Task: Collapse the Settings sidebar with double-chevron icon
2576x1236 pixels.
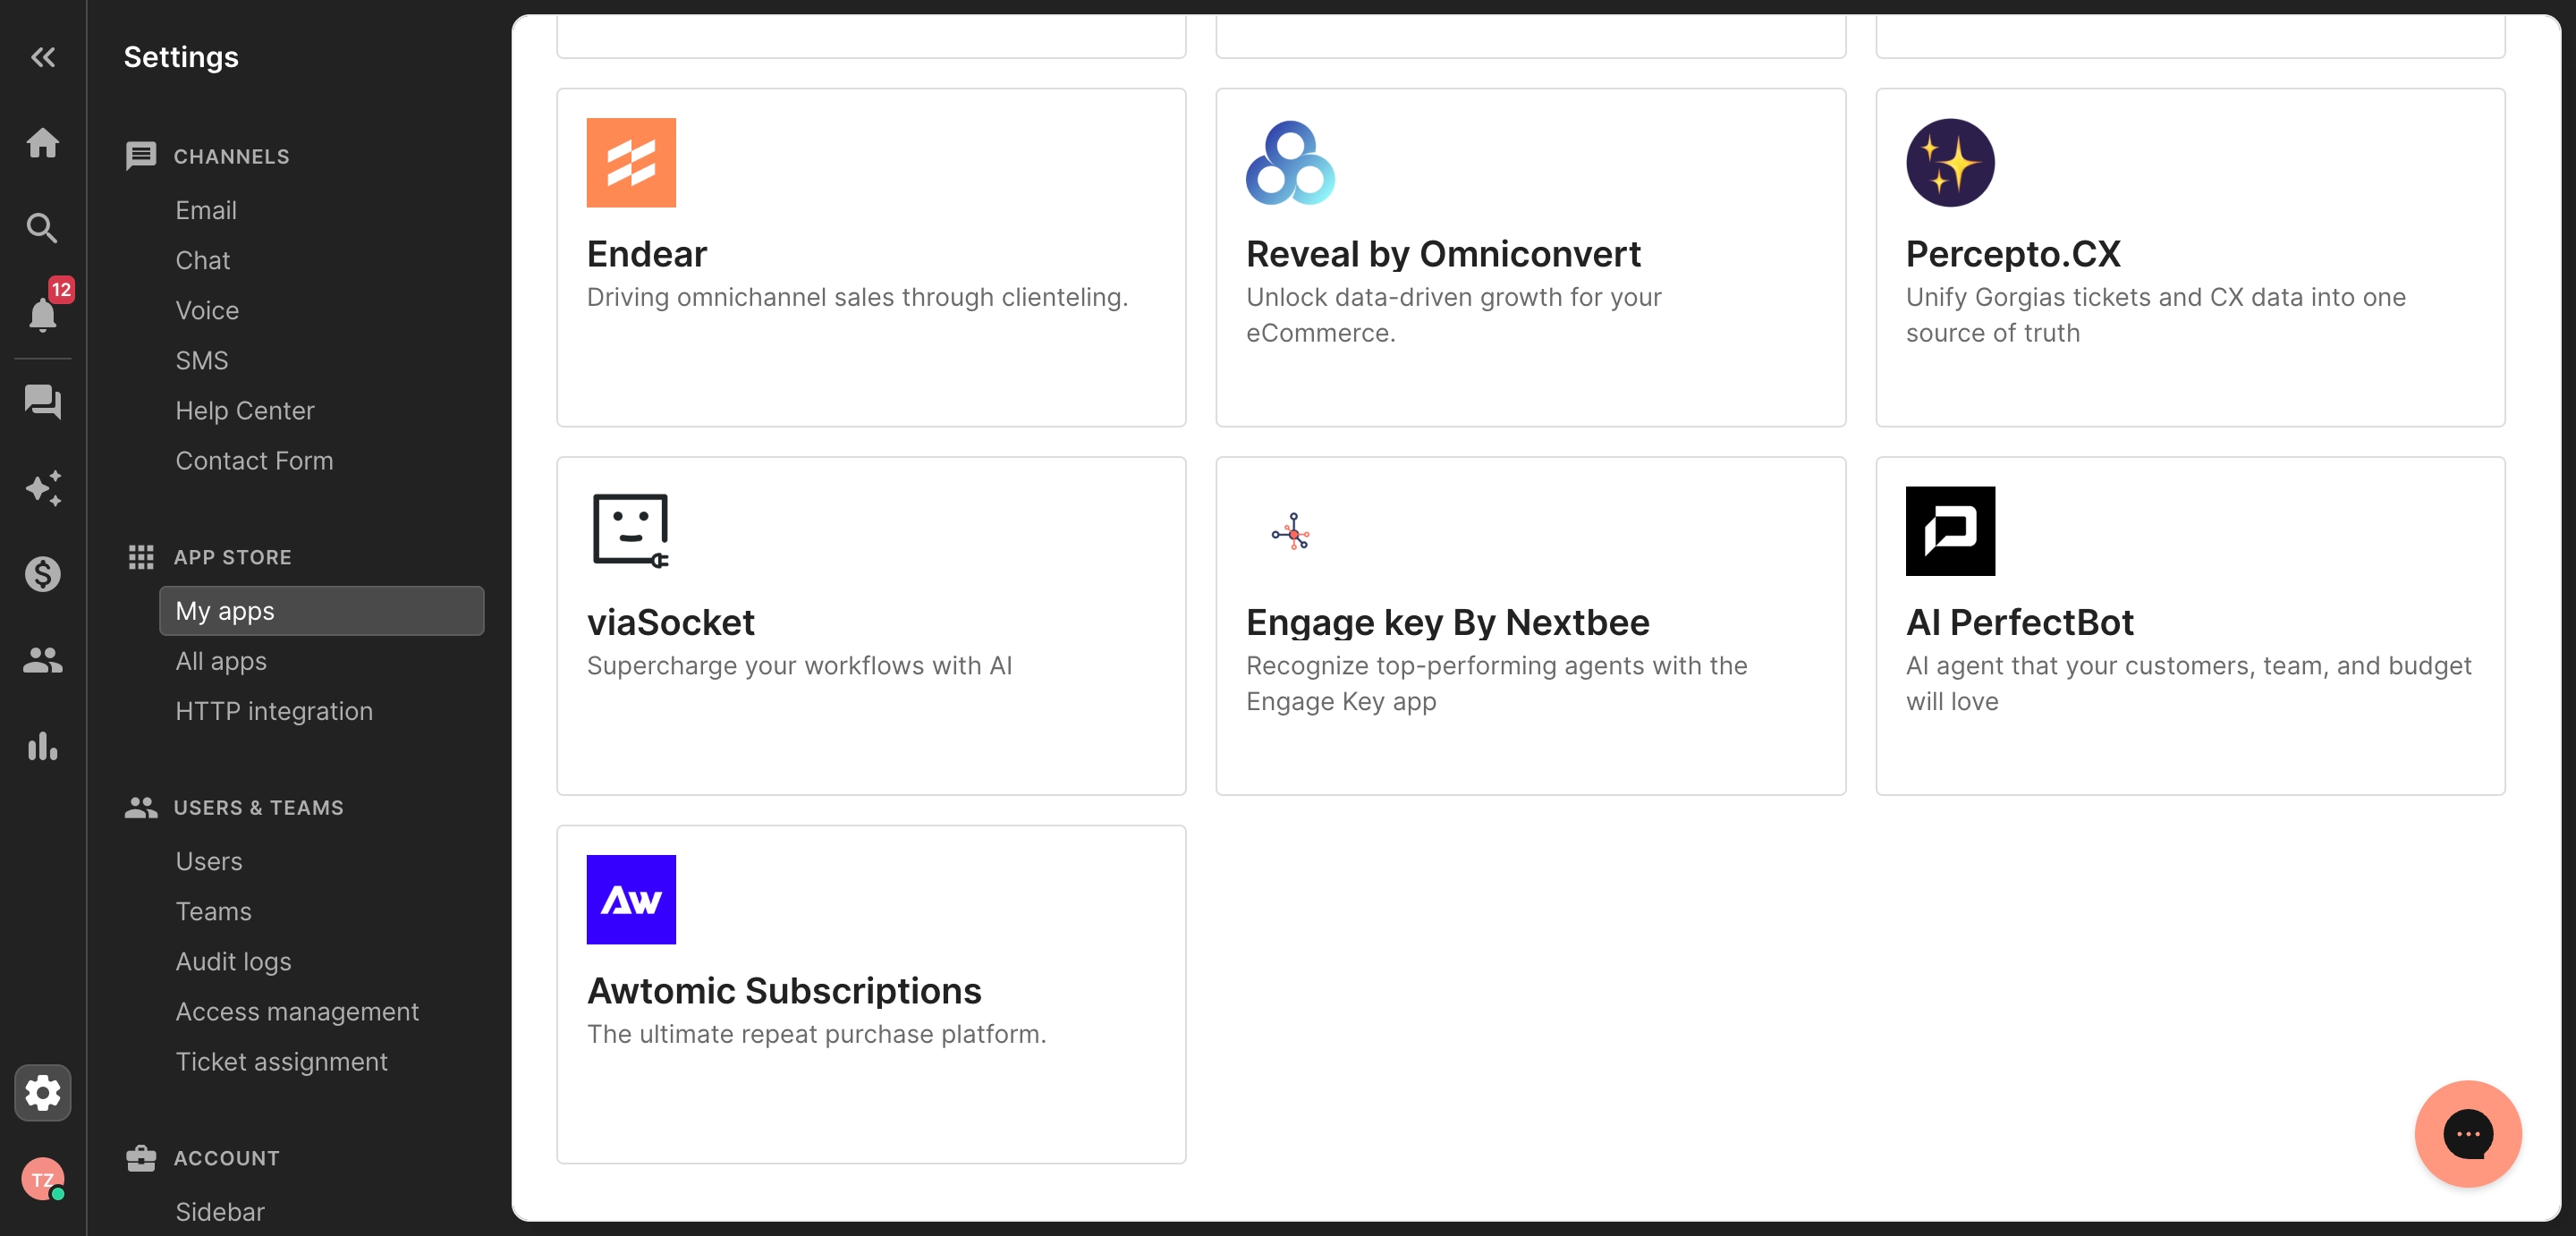Action: click(x=43, y=57)
